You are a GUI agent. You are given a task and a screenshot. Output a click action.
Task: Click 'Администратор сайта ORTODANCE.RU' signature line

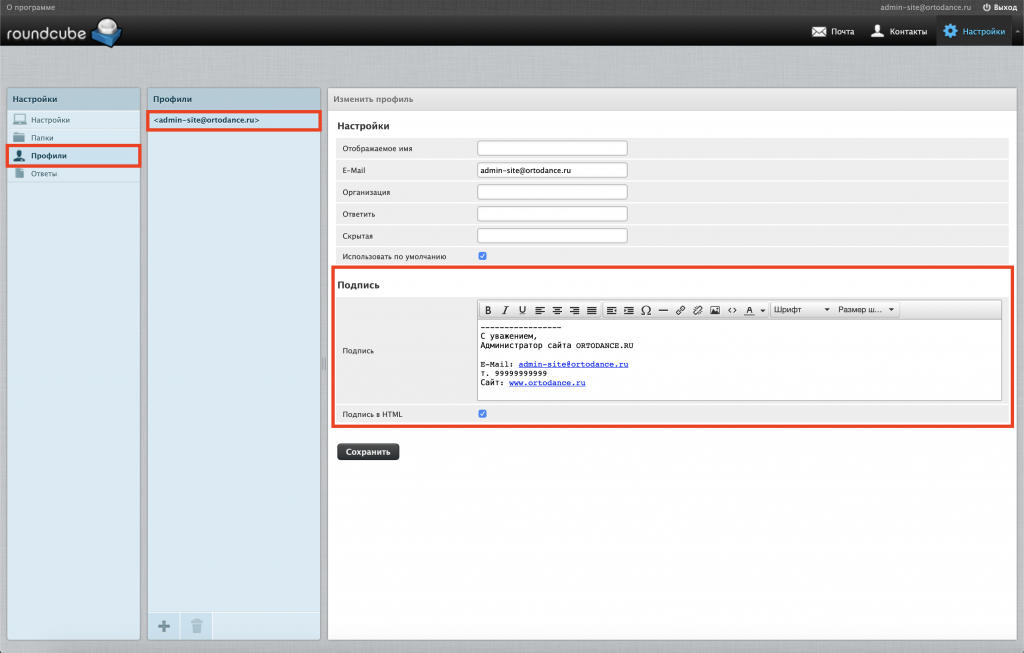click(x=557, y=345)
